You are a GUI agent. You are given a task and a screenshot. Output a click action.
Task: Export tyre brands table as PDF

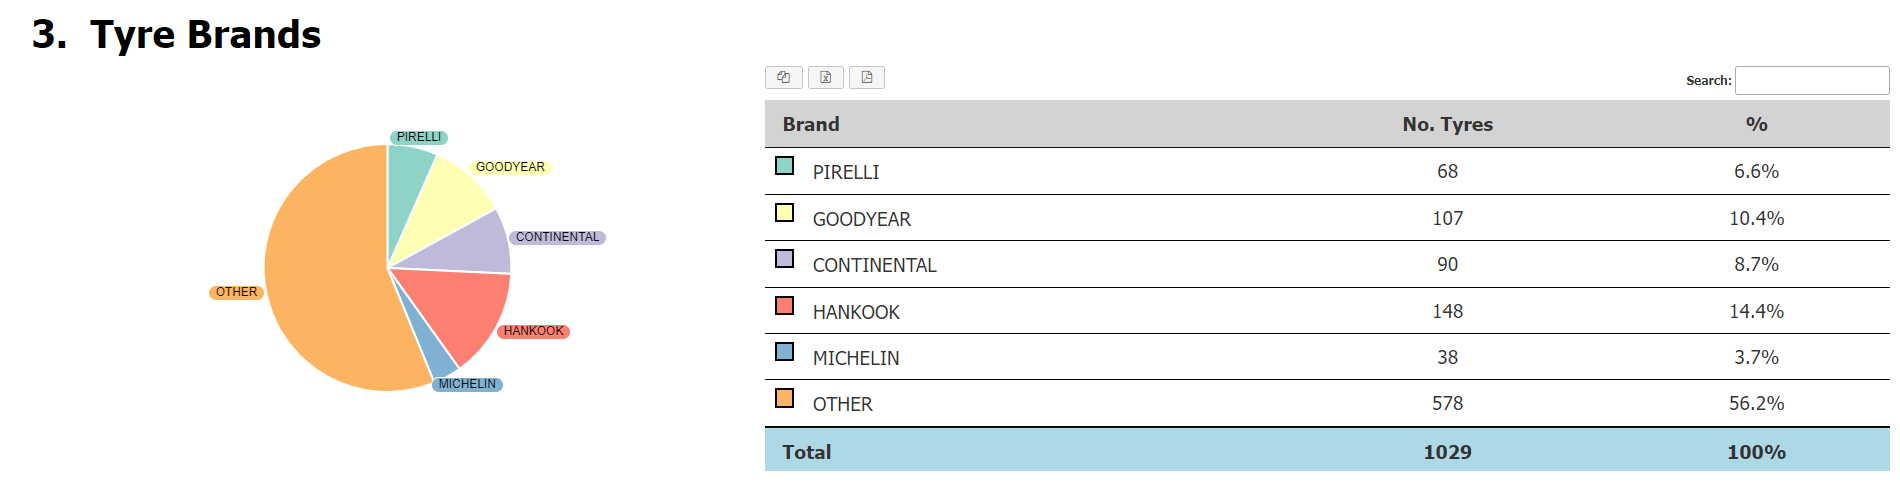coord(867,77)
